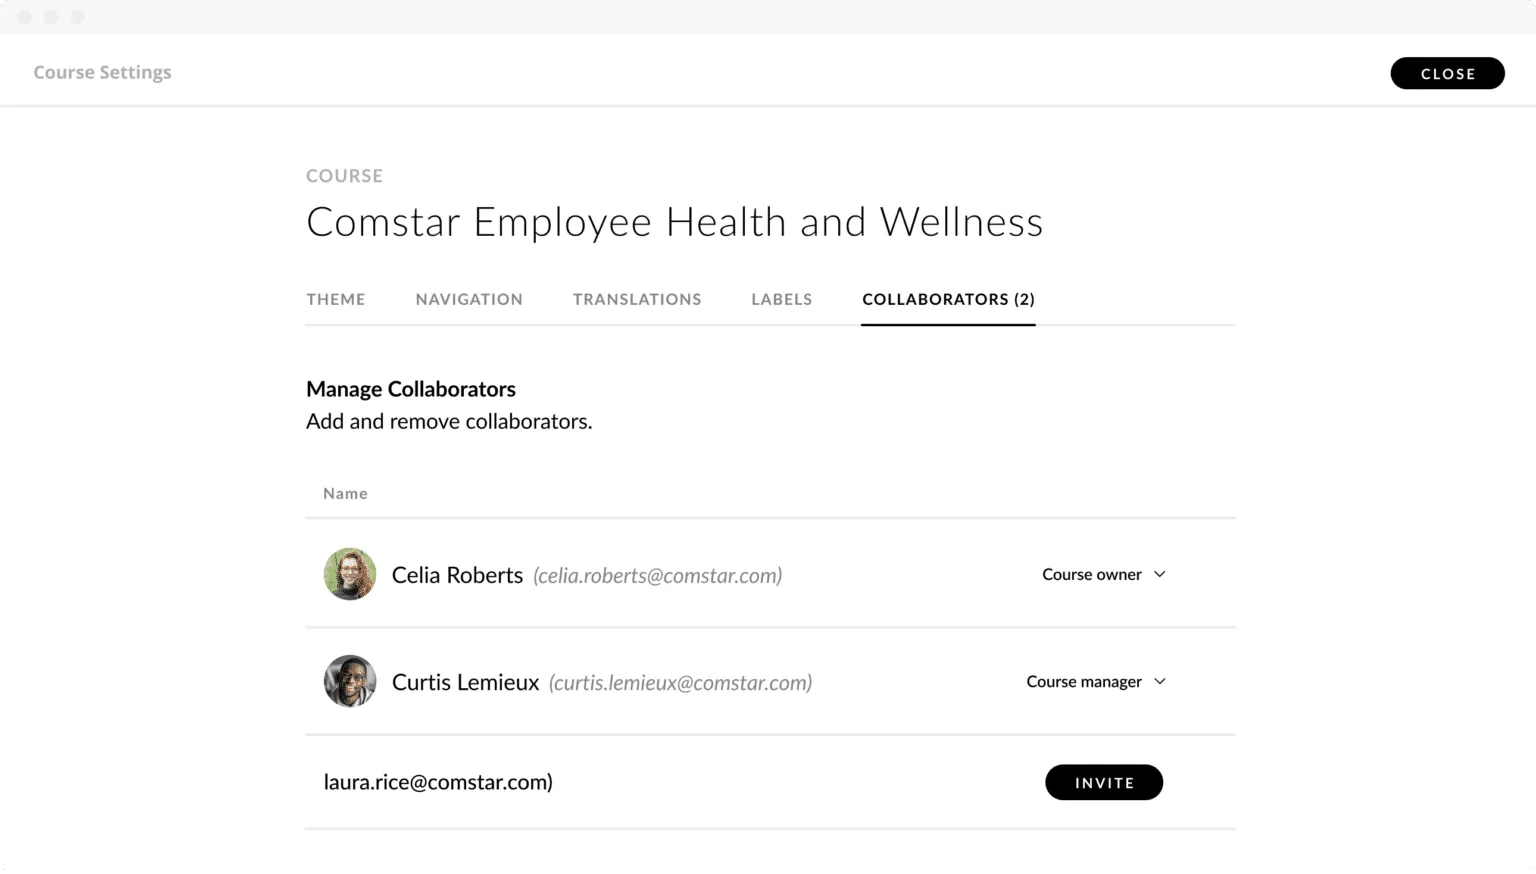Click Celia Roberts' email address
Image resolution: width=1536 pixels, height=874 pixels.
coord(658,575)
